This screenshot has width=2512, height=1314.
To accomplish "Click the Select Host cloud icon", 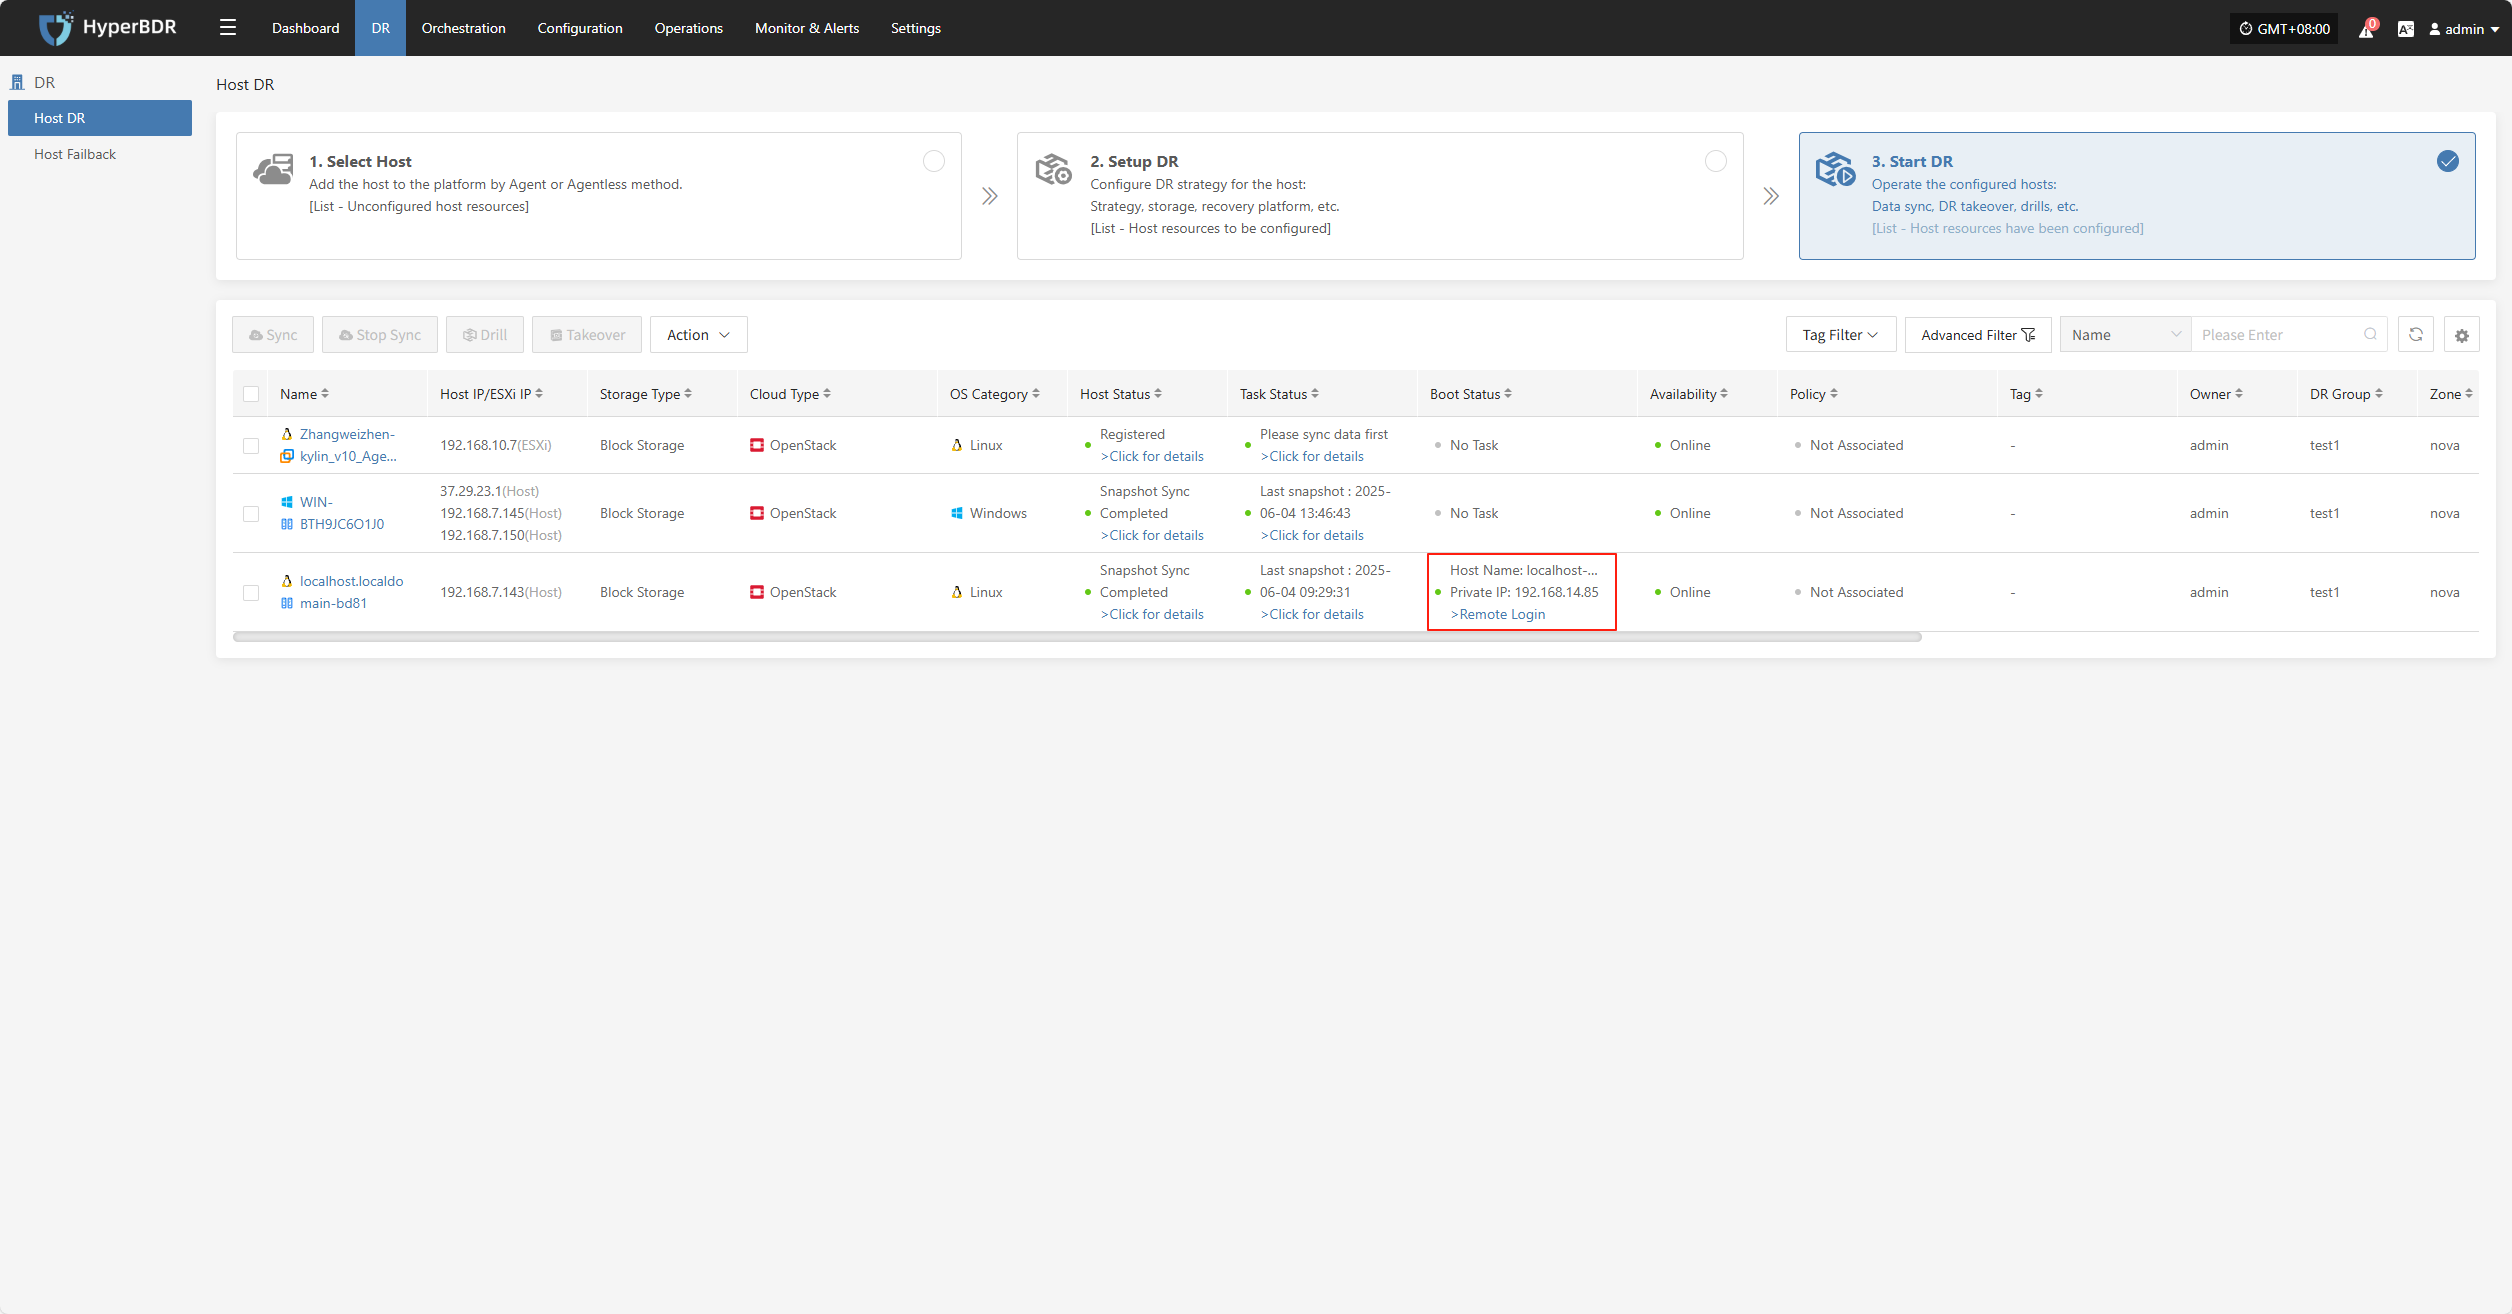I will [x=273, y=169].
